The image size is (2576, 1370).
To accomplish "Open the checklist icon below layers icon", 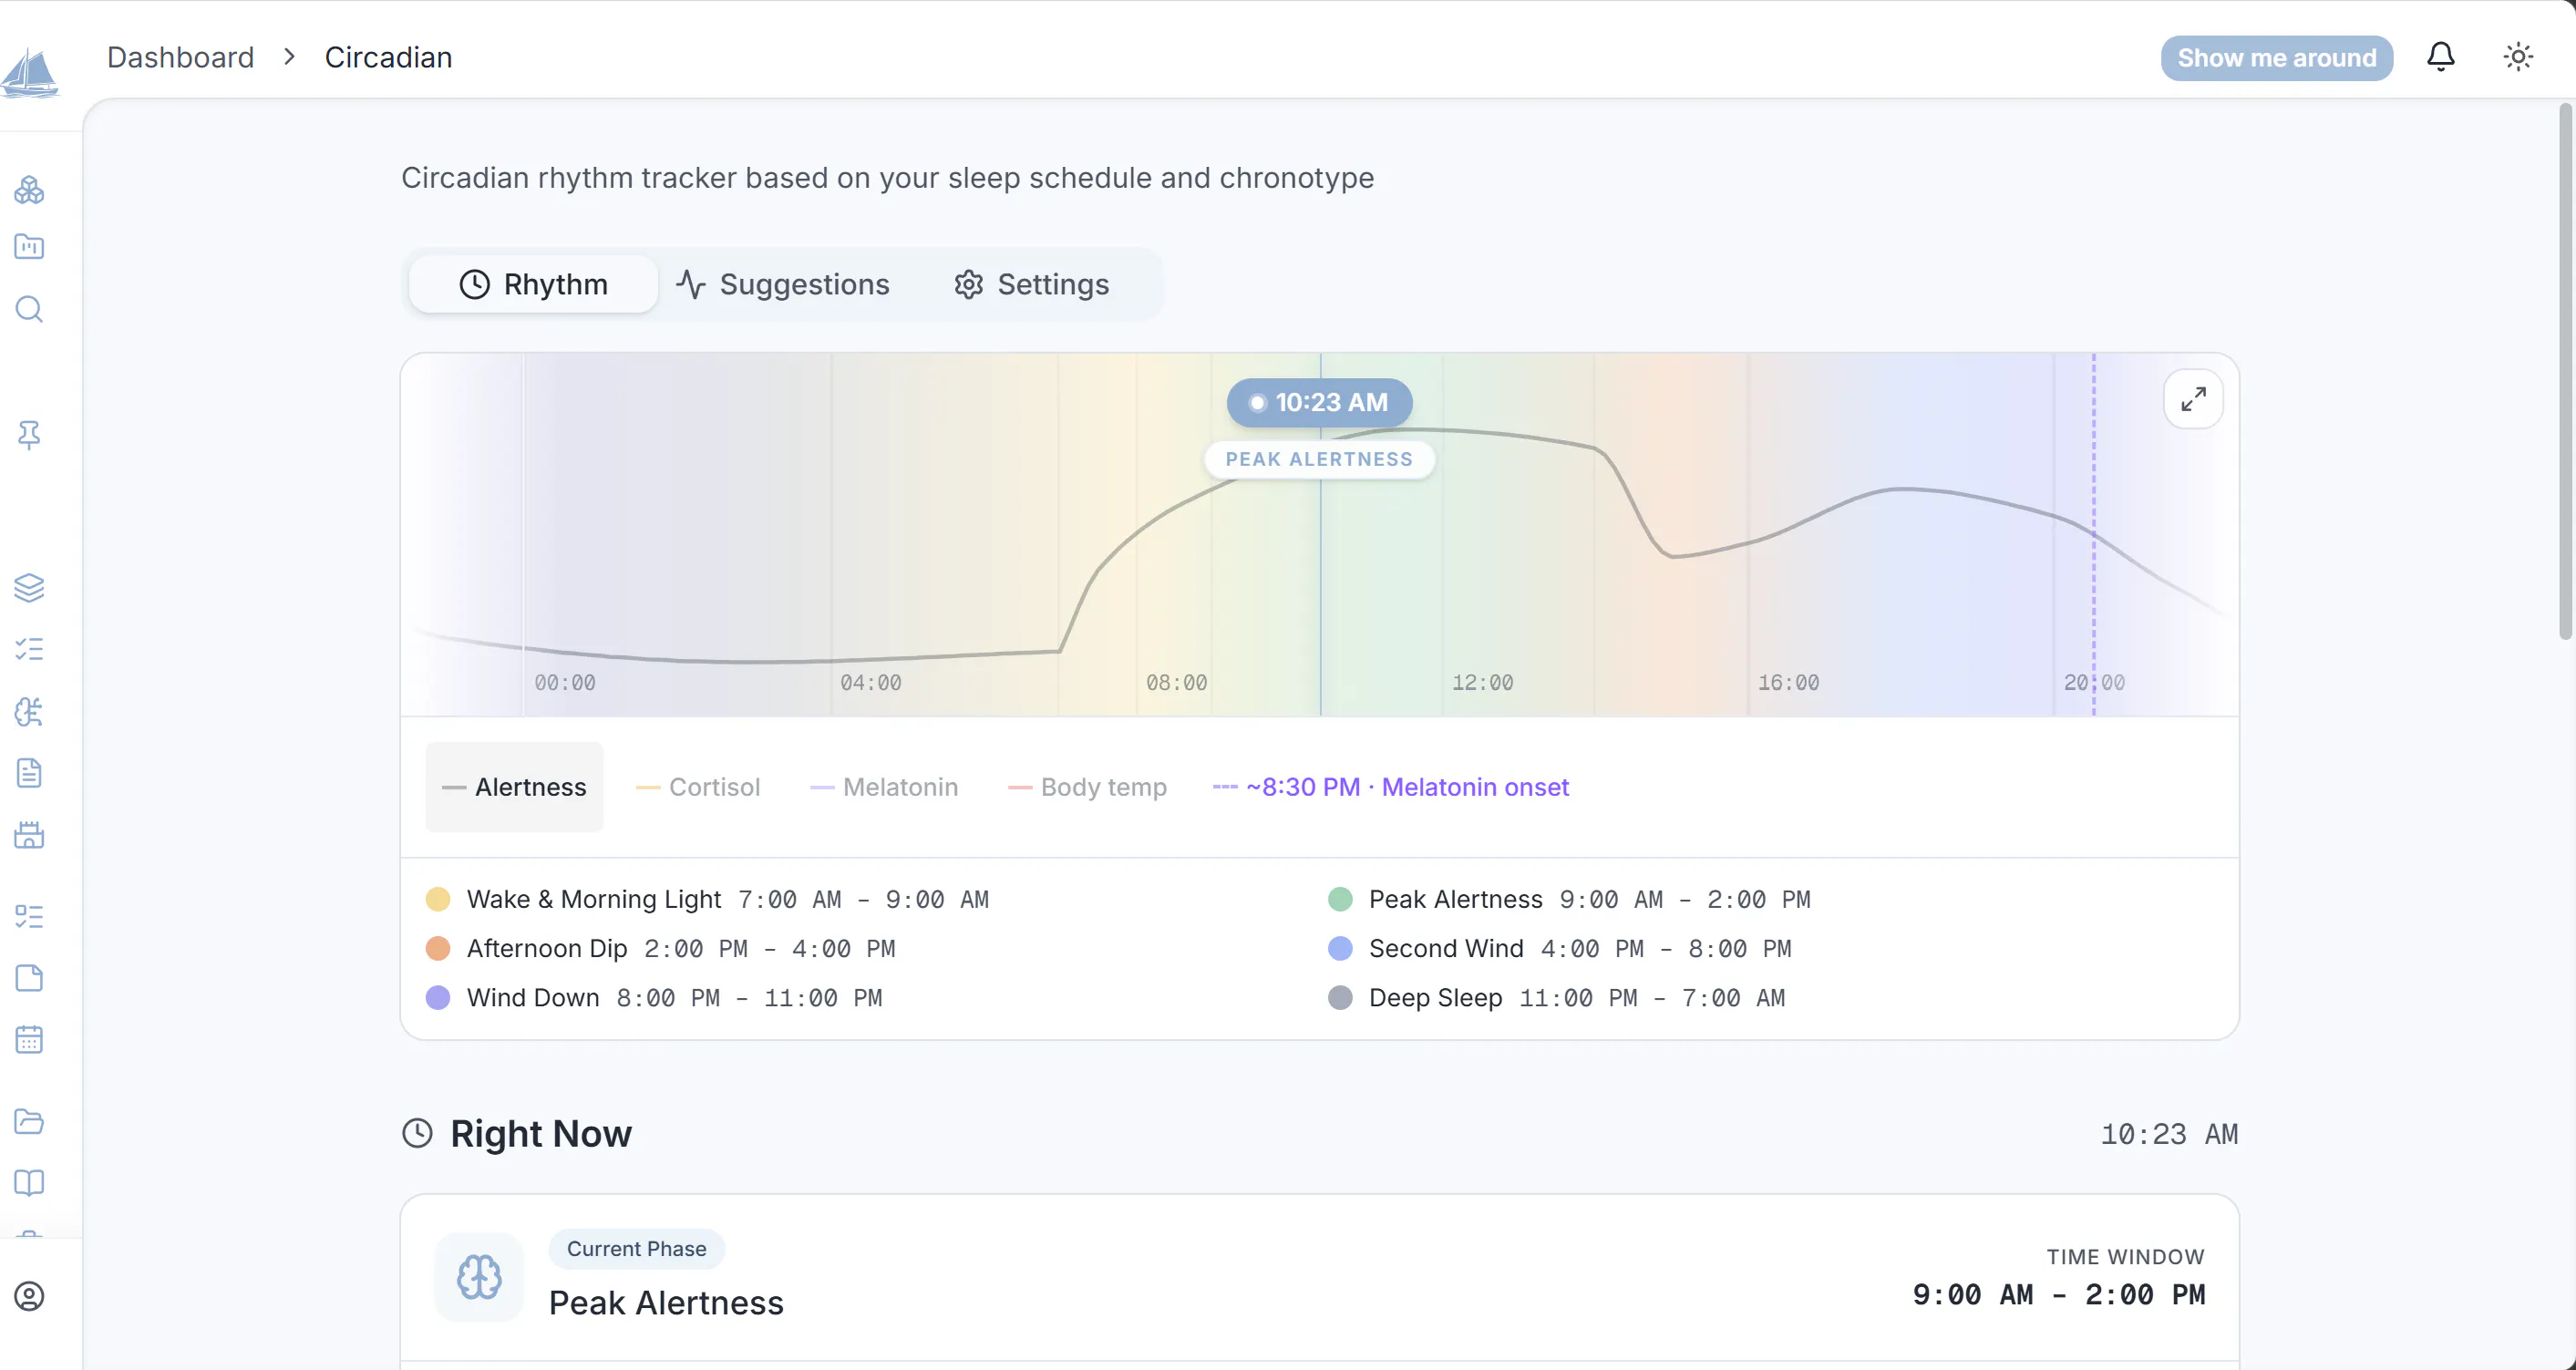I will pyautogui.click(x=29, y=650).
